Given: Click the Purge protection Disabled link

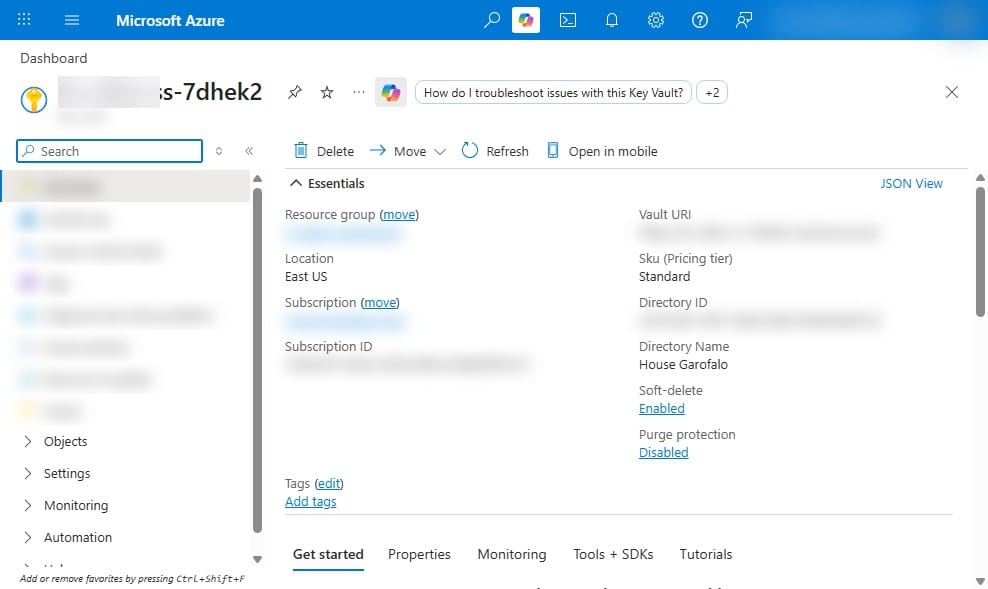Looking at the screenshot, I should 663,453.
